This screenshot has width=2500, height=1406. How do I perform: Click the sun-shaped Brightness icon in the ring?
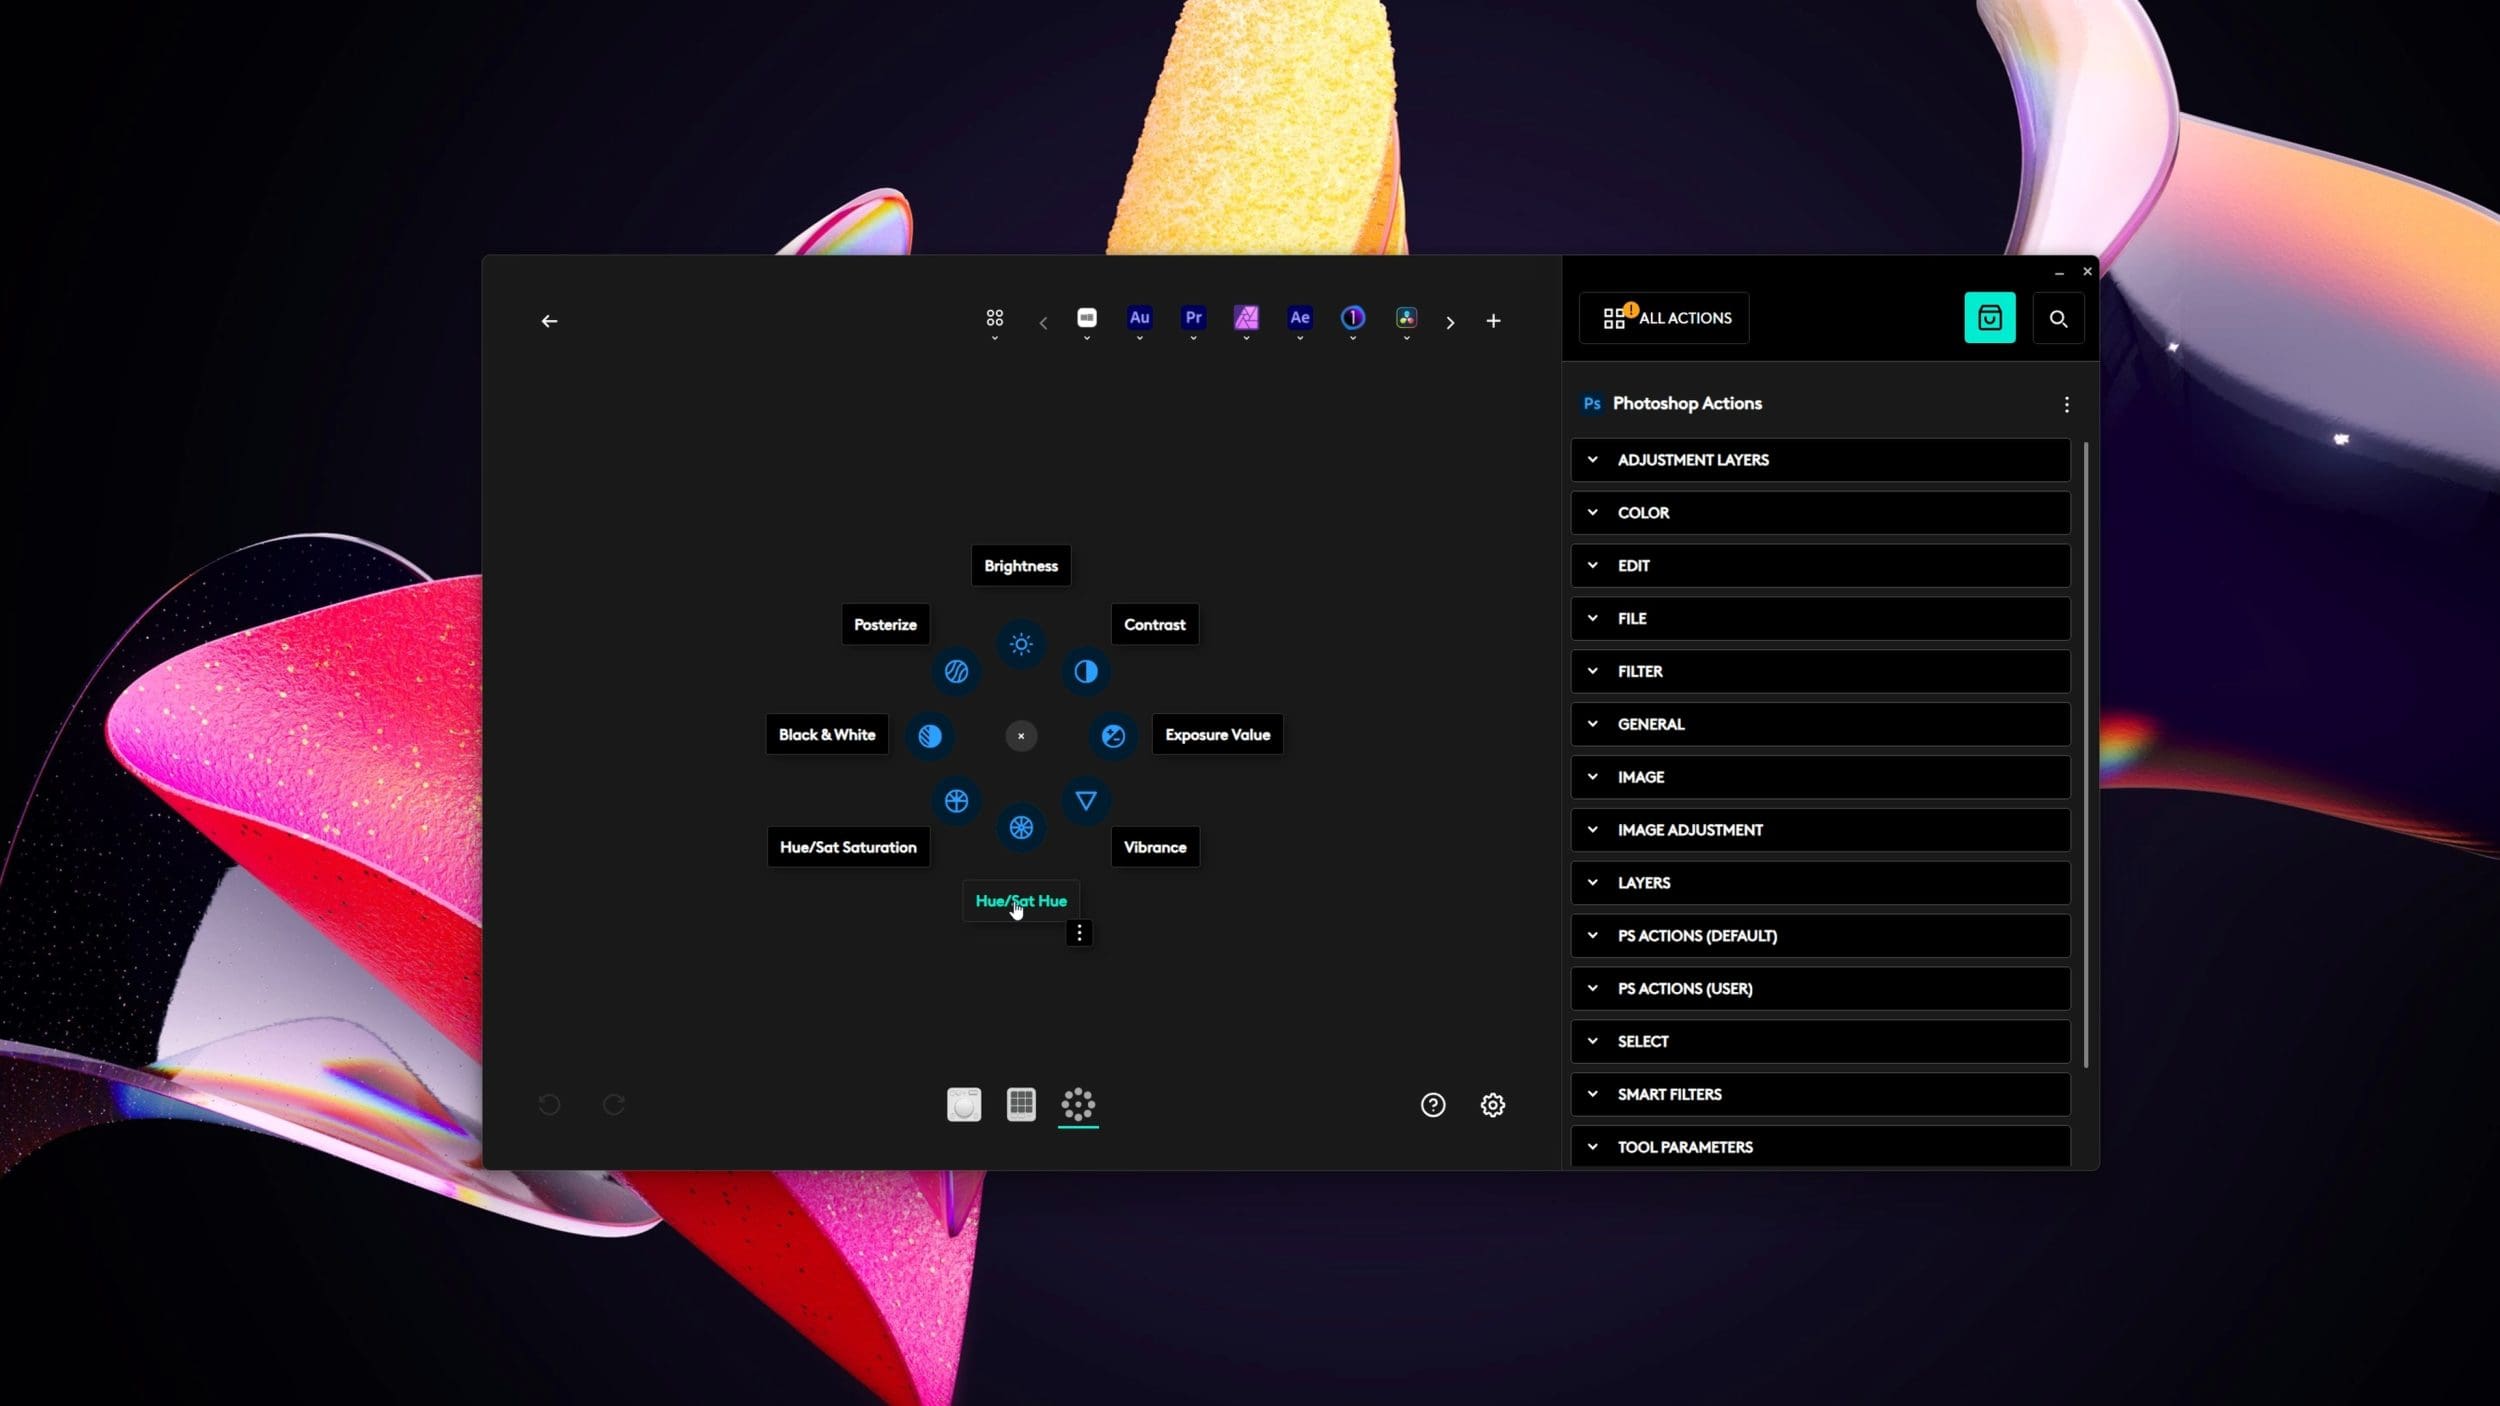click(x=1020, y=644)
